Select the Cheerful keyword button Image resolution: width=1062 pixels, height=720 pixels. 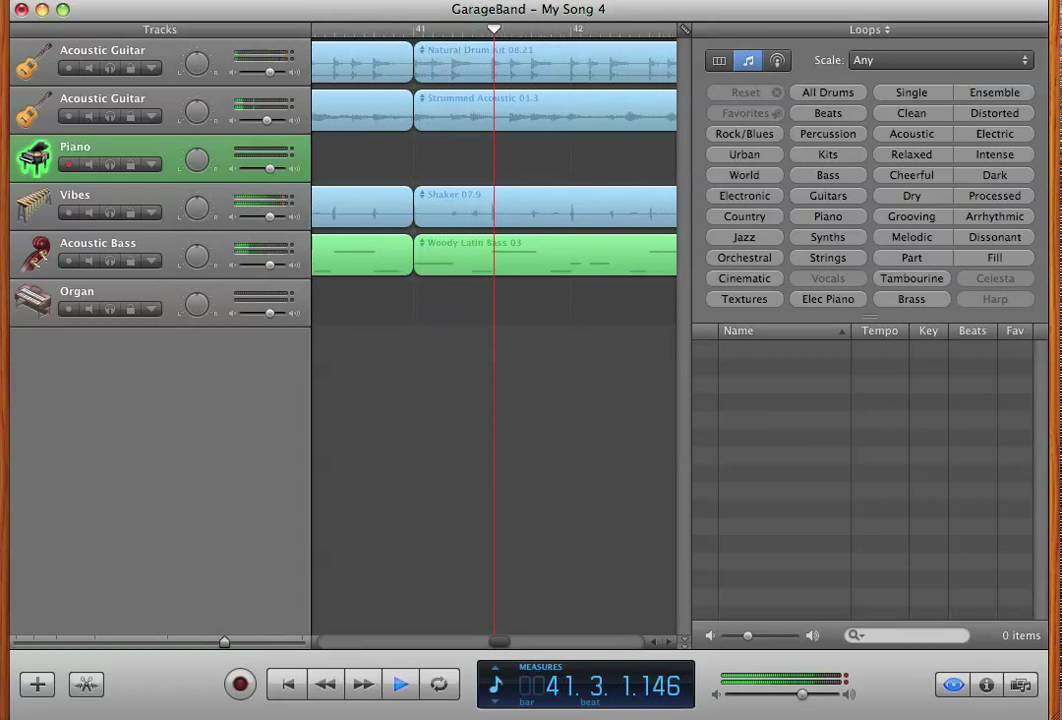click(912, 175)
